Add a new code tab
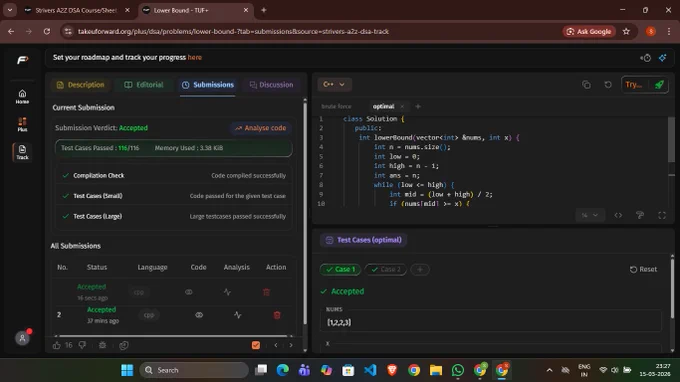The height and width of the screenshot is (382, 680). point(418,106)
